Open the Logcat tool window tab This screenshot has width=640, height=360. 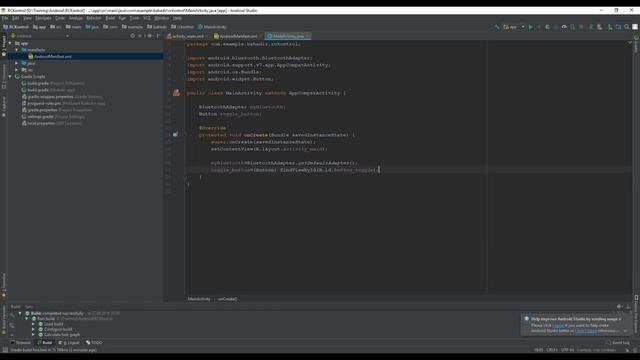(x=69, y=342)
